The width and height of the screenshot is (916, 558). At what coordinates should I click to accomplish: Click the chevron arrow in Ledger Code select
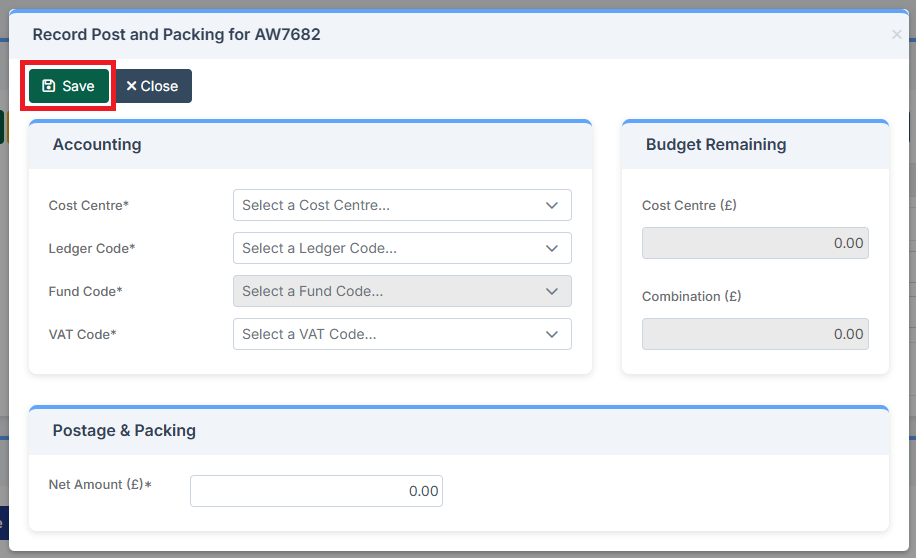pyautogui.click(x=552, y=248)
